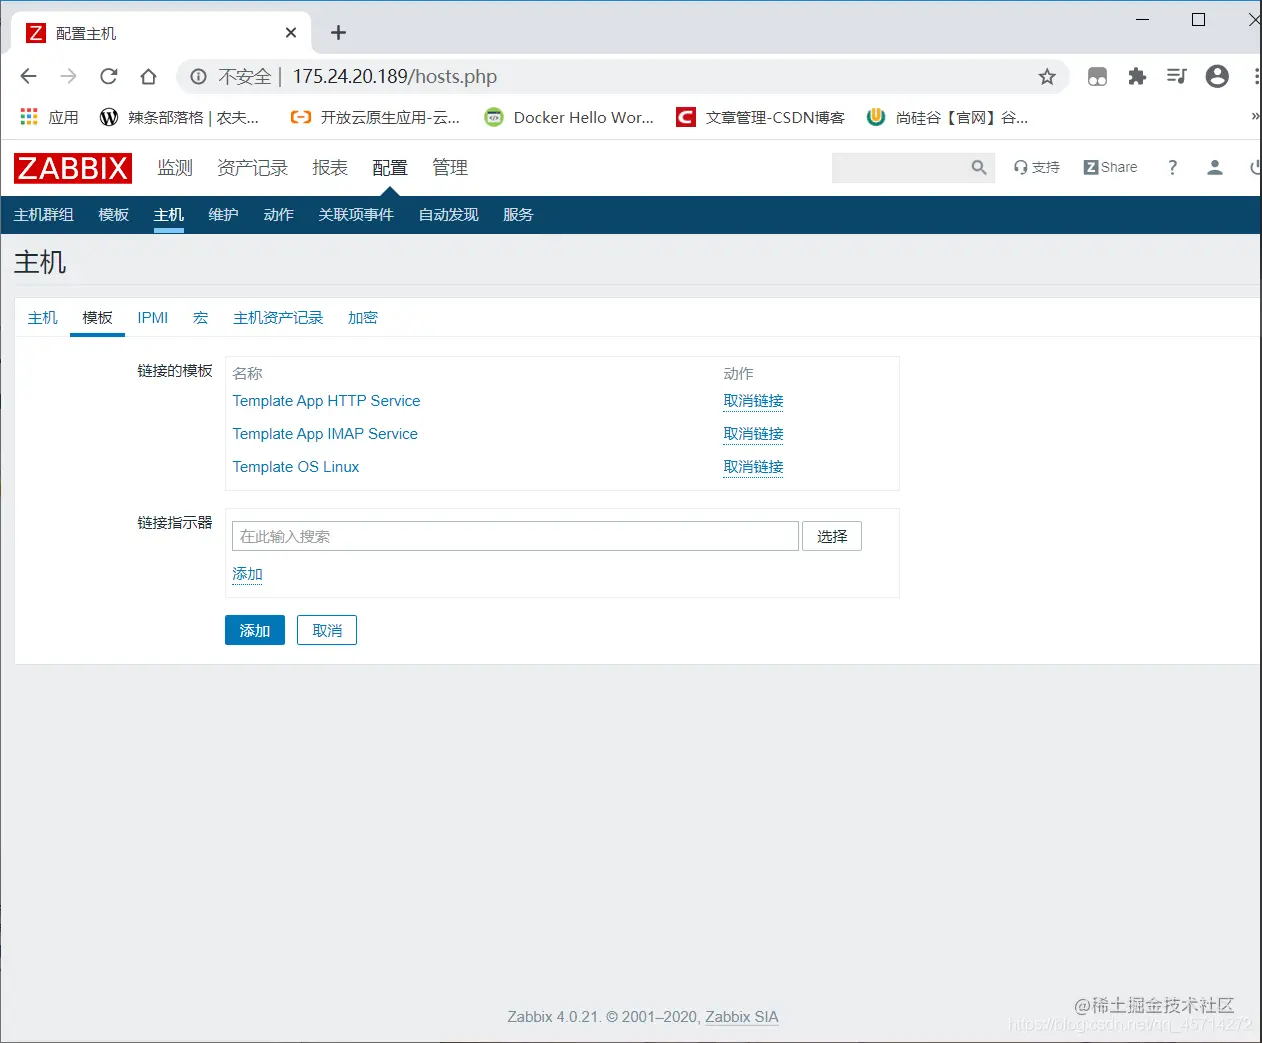Open the 资产记录 top menu
The image size is (1262, 1043).
coord(252,168)
